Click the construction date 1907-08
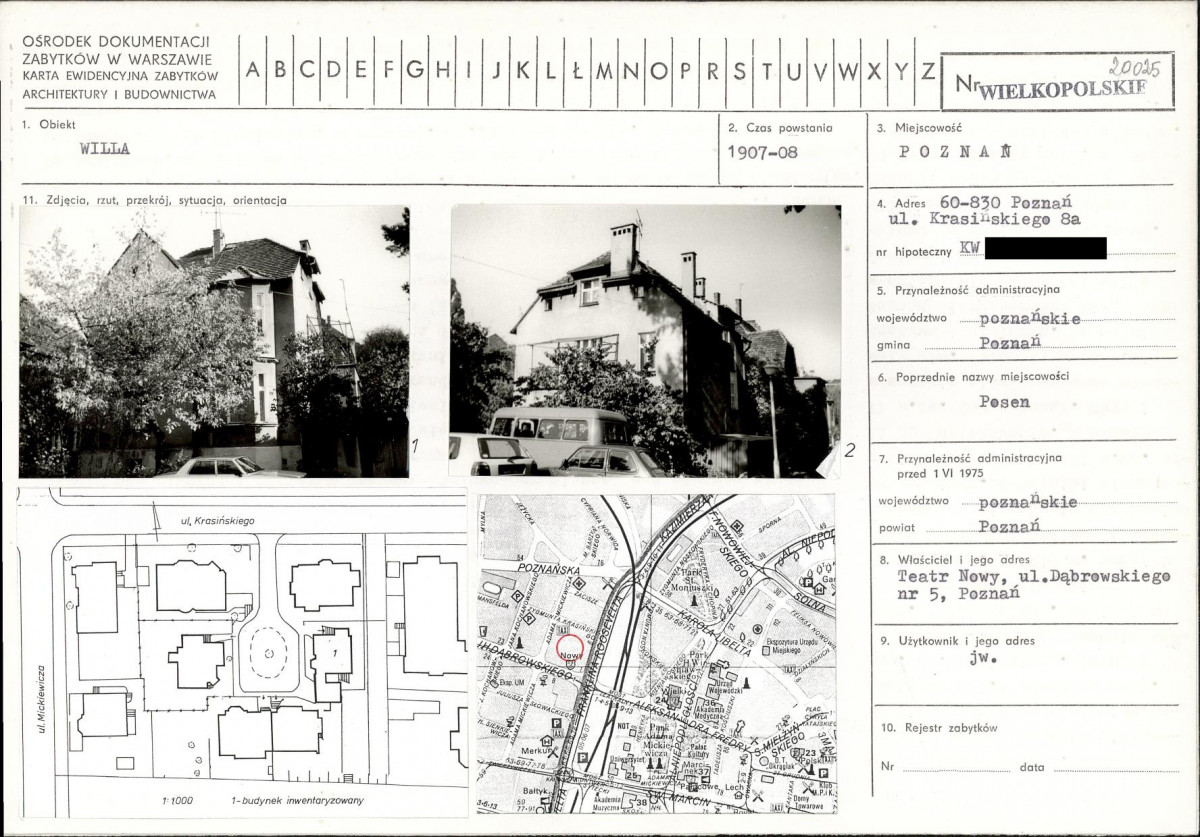The image size is (1200, 837). coord(763,153)
